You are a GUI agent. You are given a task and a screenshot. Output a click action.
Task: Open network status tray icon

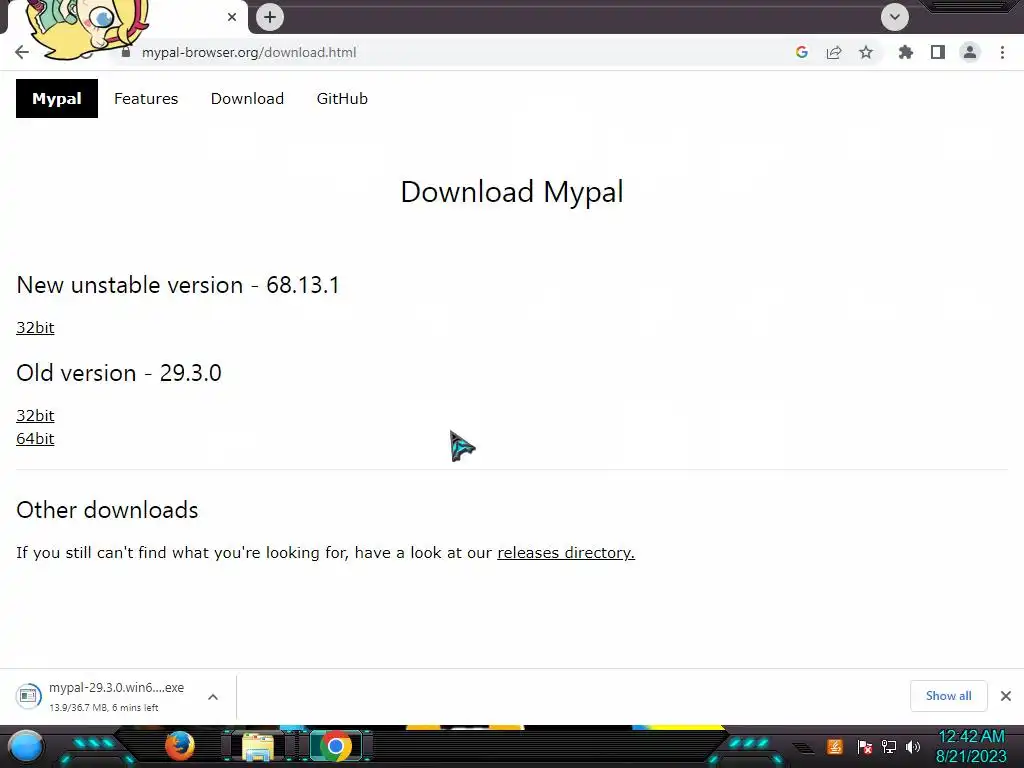(889, 746)
